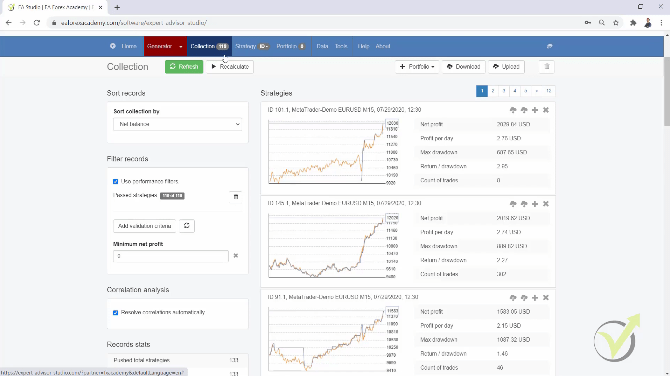
Task: Click the trash icon in Collection toolbar
Action: 547,67
